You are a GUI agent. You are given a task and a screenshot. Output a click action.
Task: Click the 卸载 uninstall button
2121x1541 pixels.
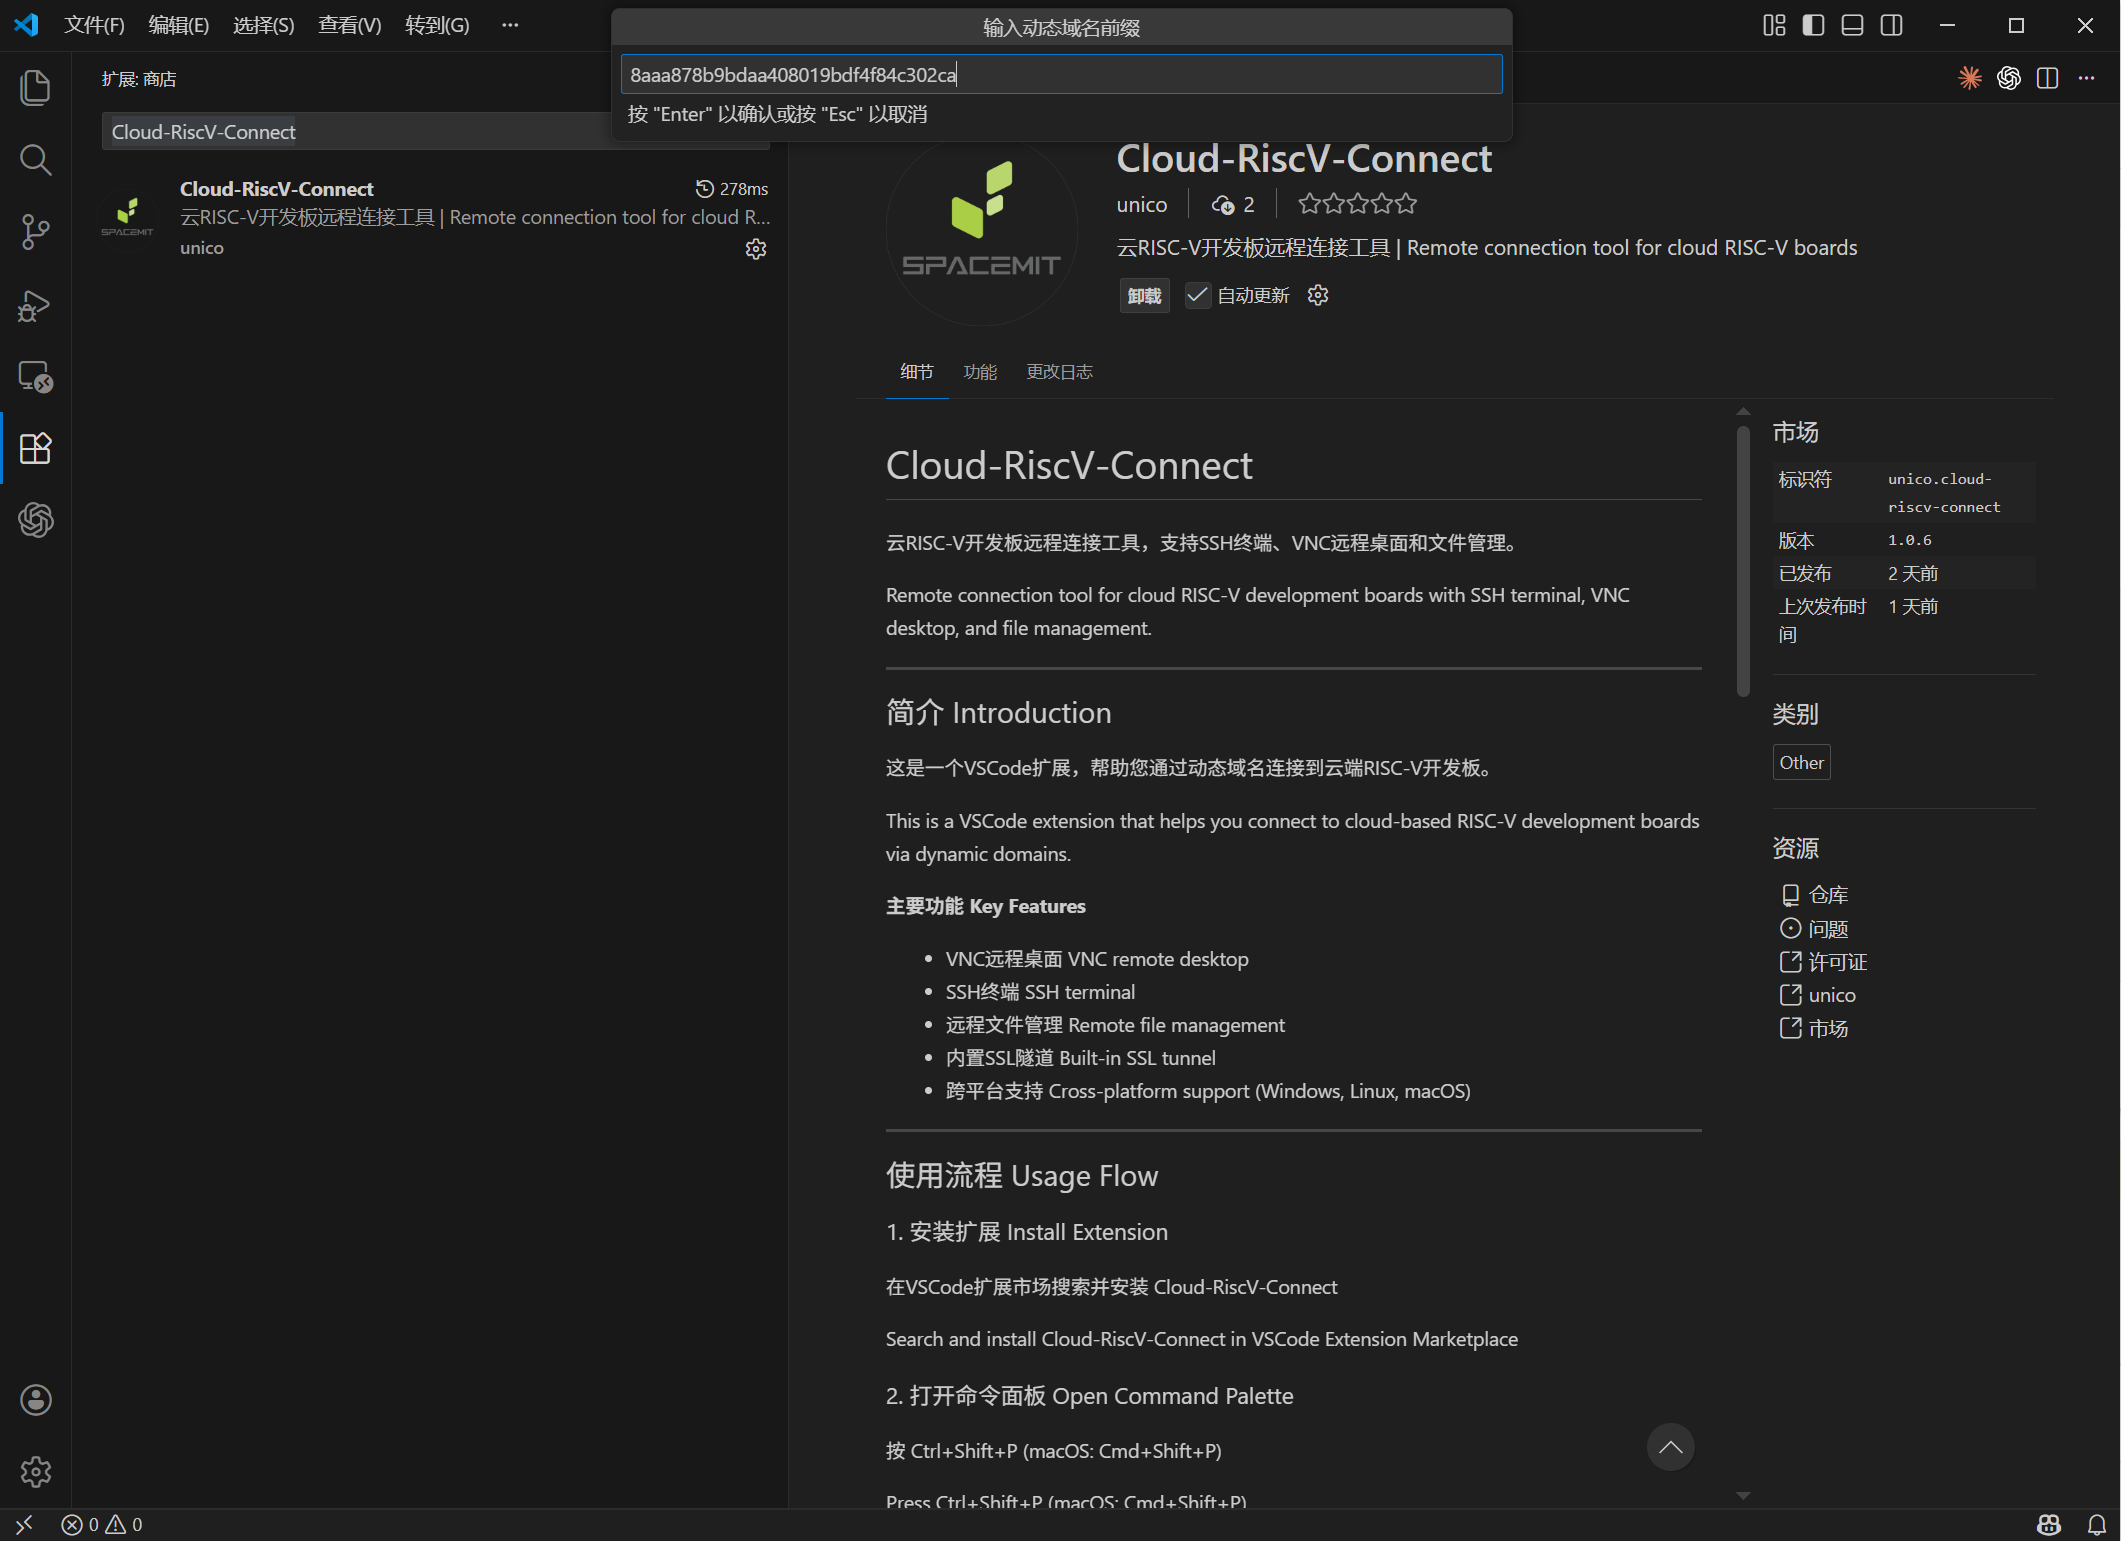point(1144,296)
